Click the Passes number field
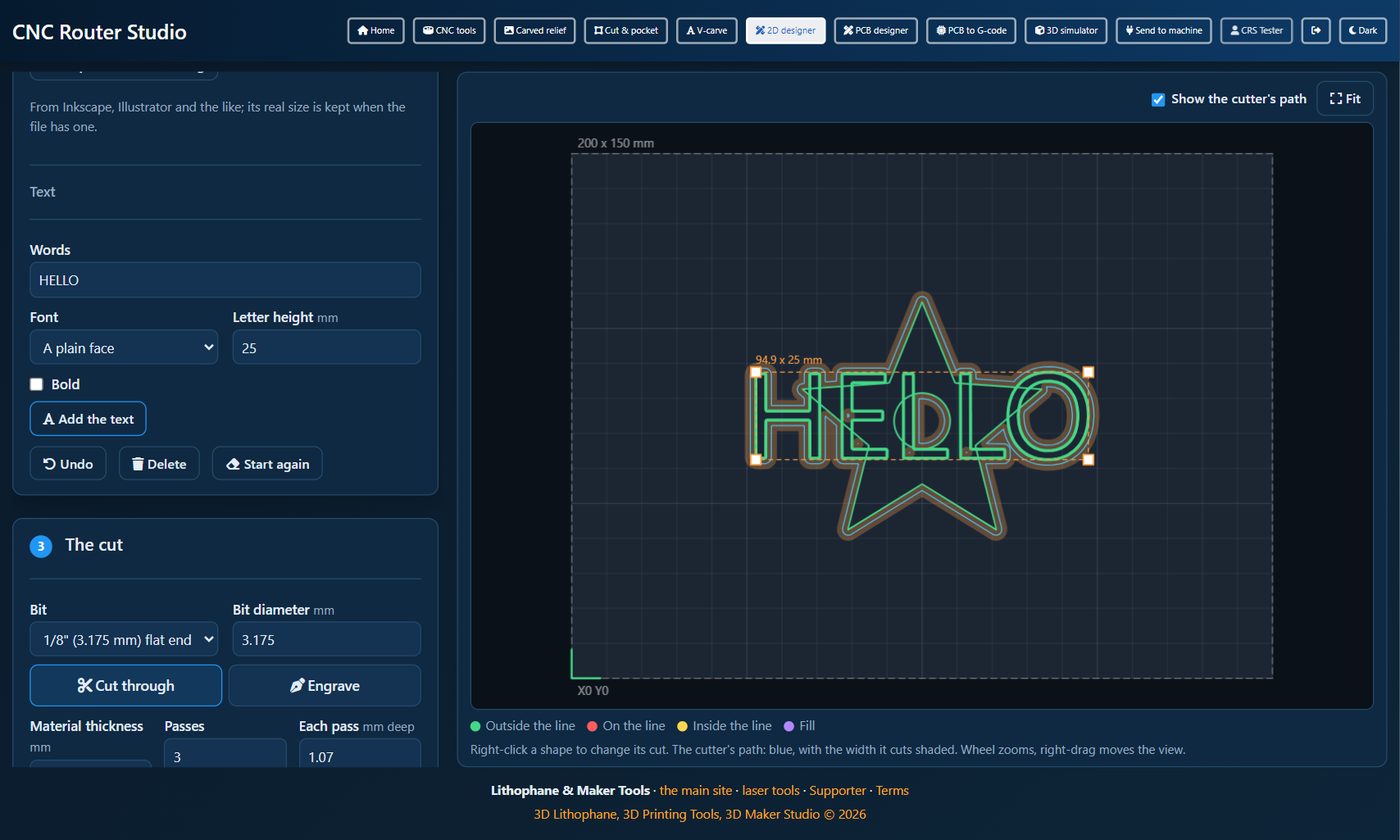This screenshot has height=840, width=1400. tap(225, 756)
